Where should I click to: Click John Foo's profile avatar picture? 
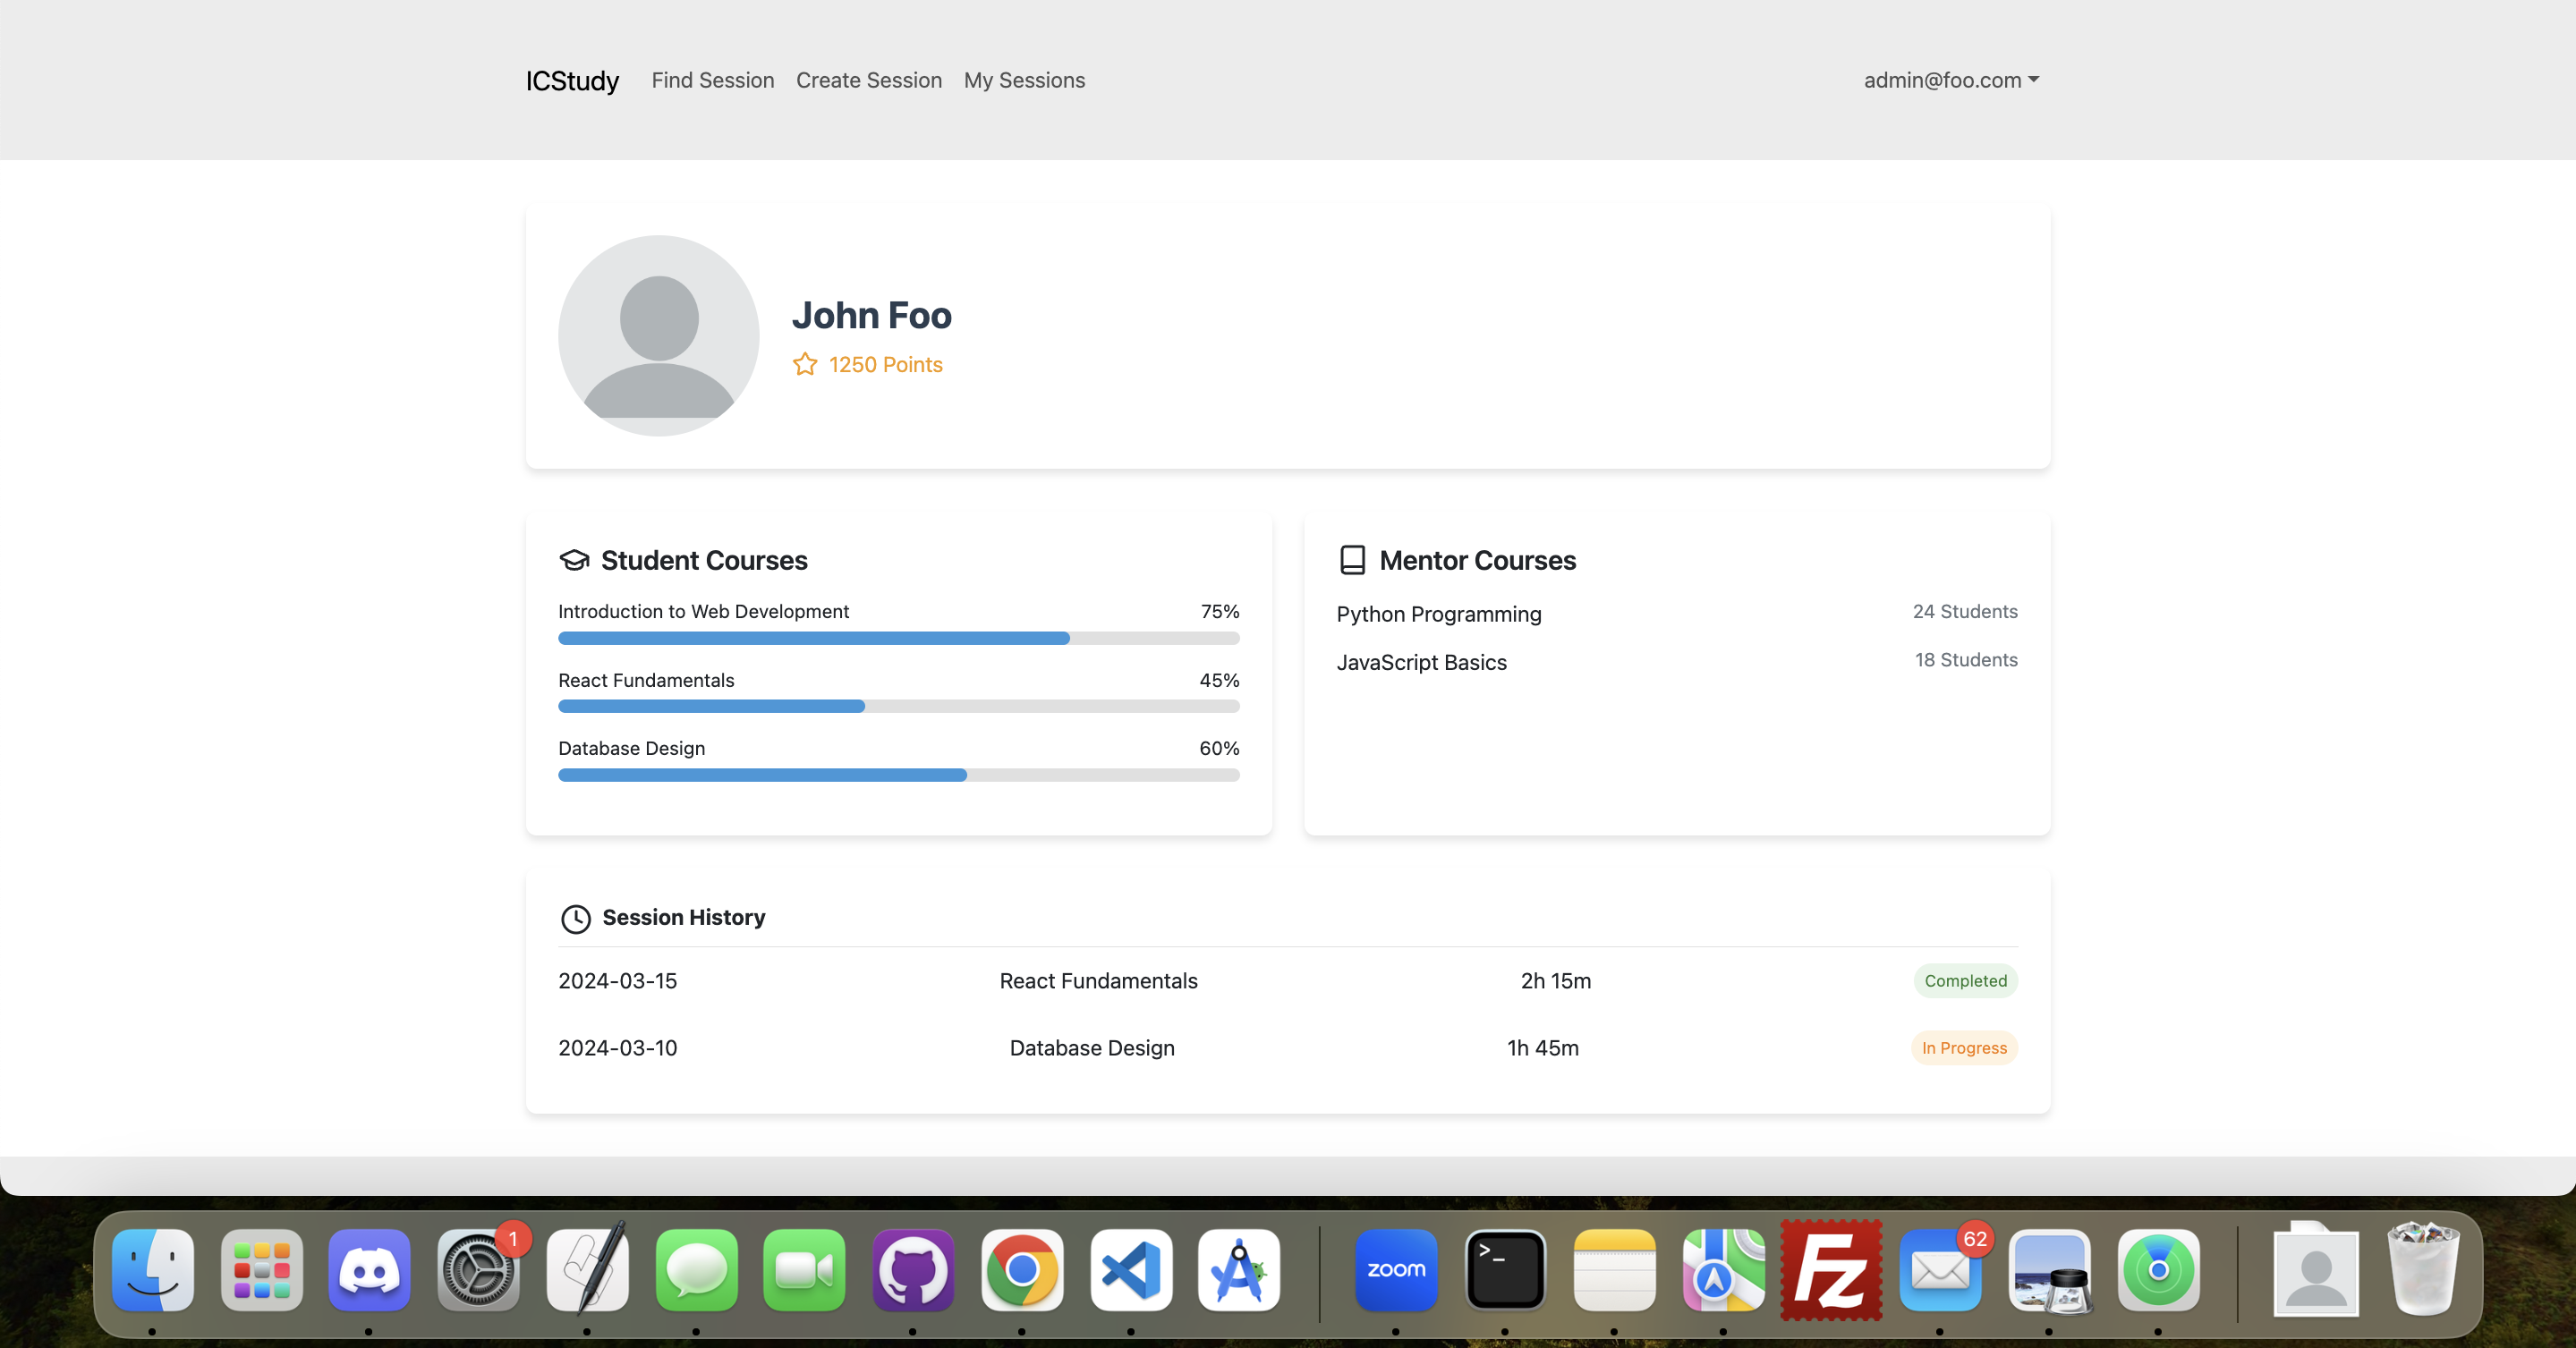(658, 335)
